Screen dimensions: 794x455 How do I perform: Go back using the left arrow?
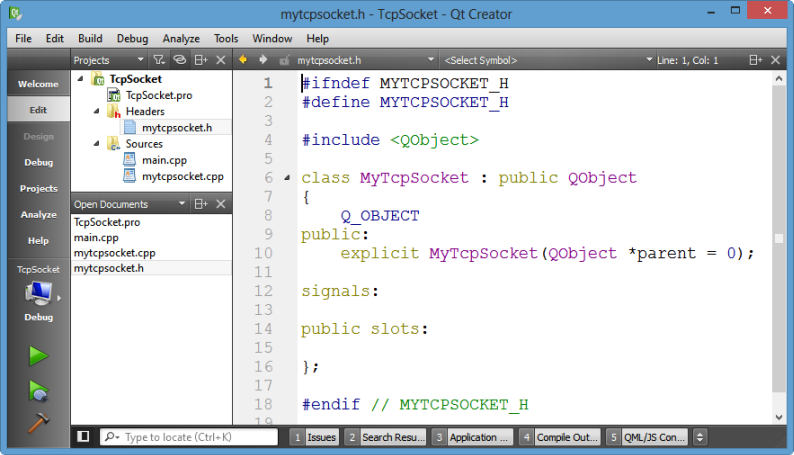[243, 60]
